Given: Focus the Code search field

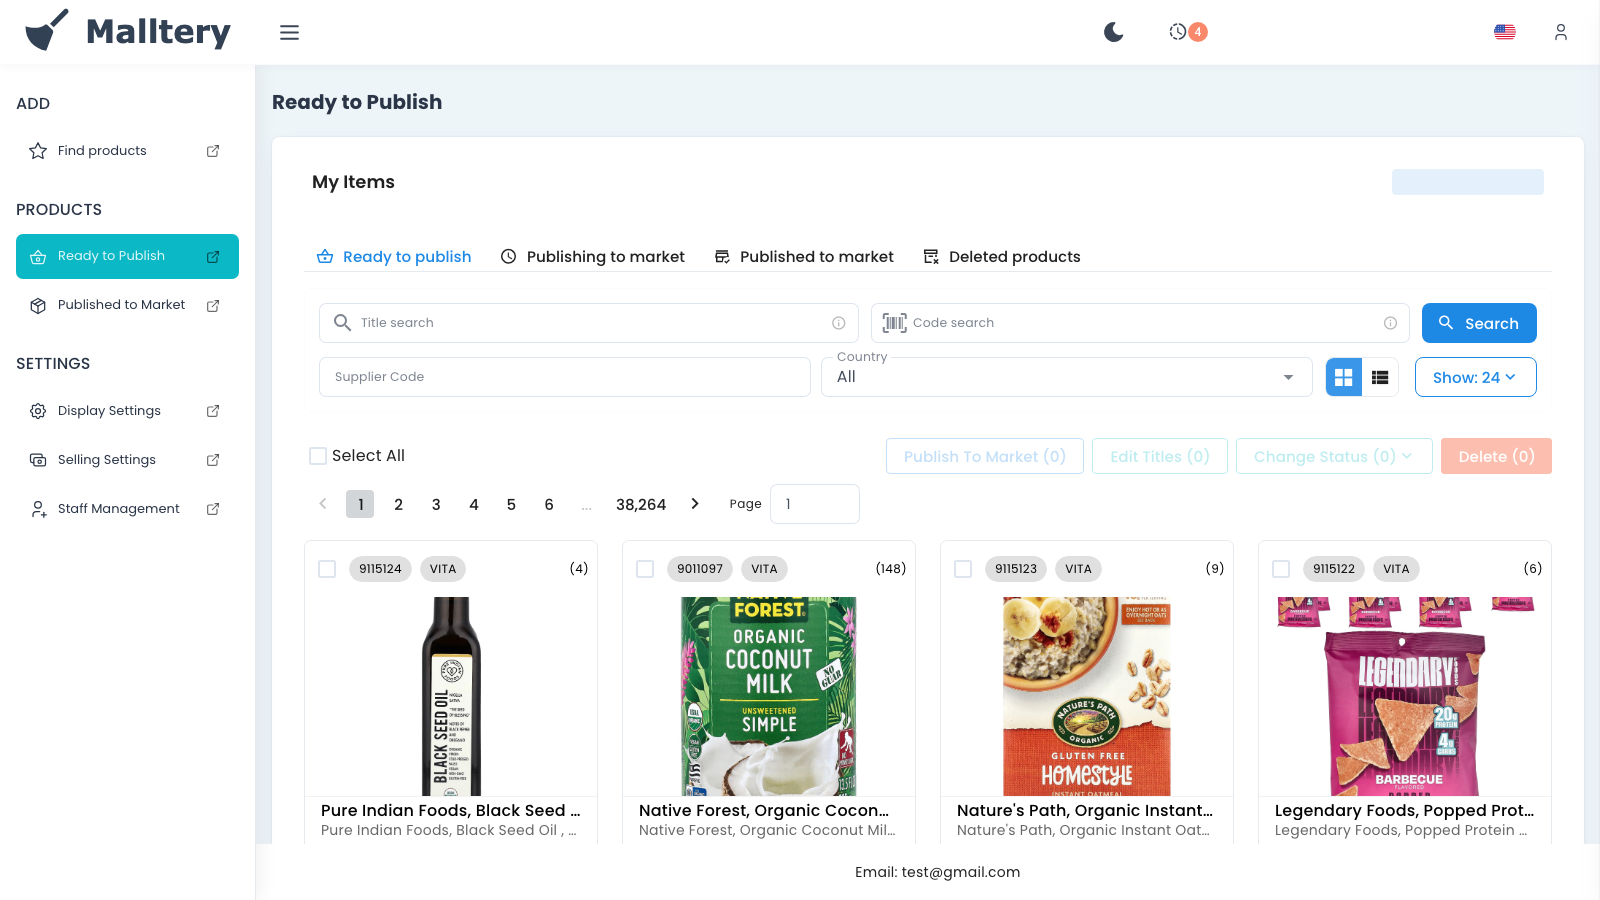Looking at the screenshot, I should pyautogui.click(x=1140, y=323).
